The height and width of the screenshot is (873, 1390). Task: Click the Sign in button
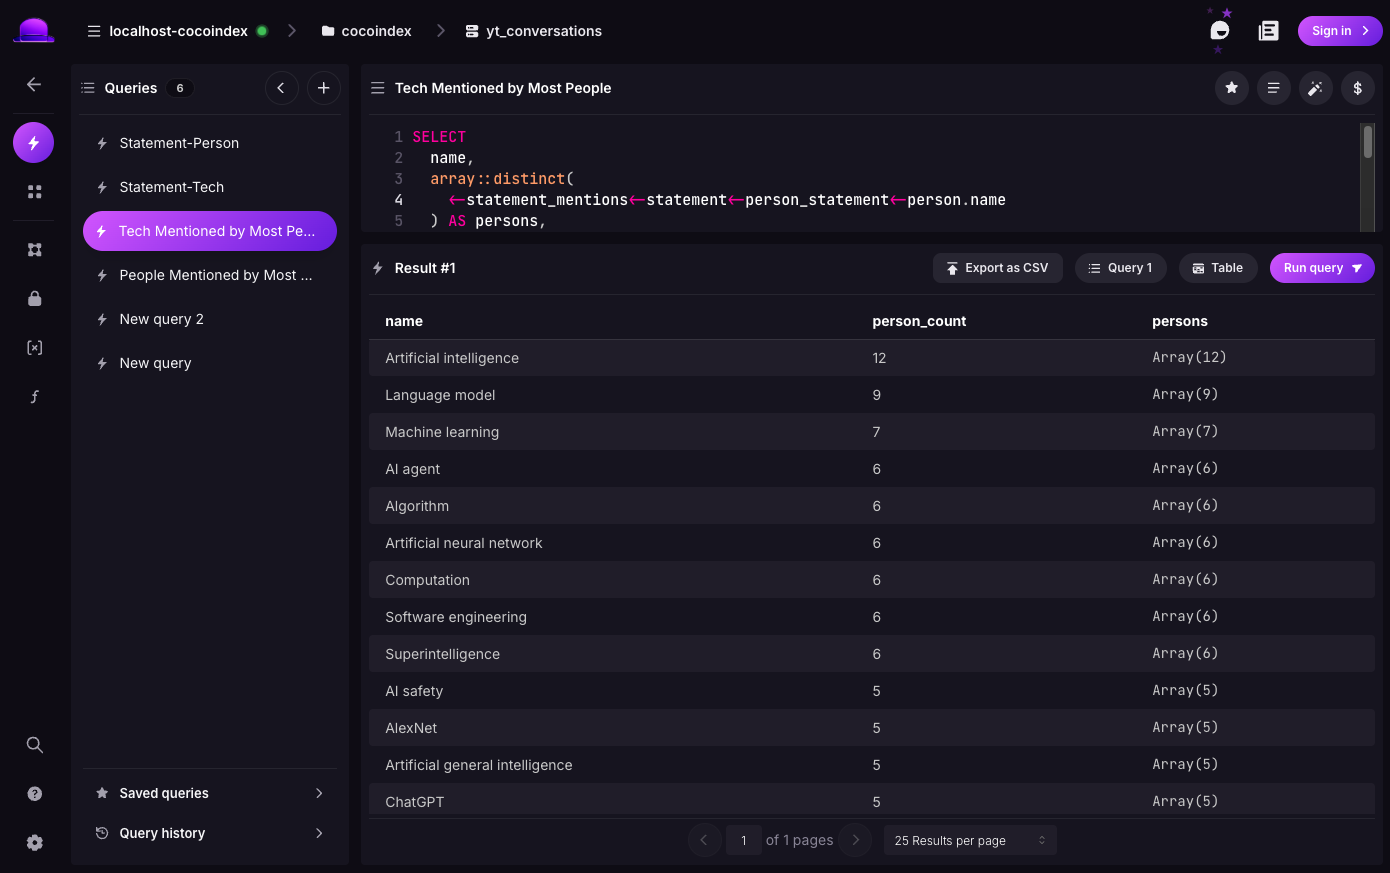(x=1340, y=31)
